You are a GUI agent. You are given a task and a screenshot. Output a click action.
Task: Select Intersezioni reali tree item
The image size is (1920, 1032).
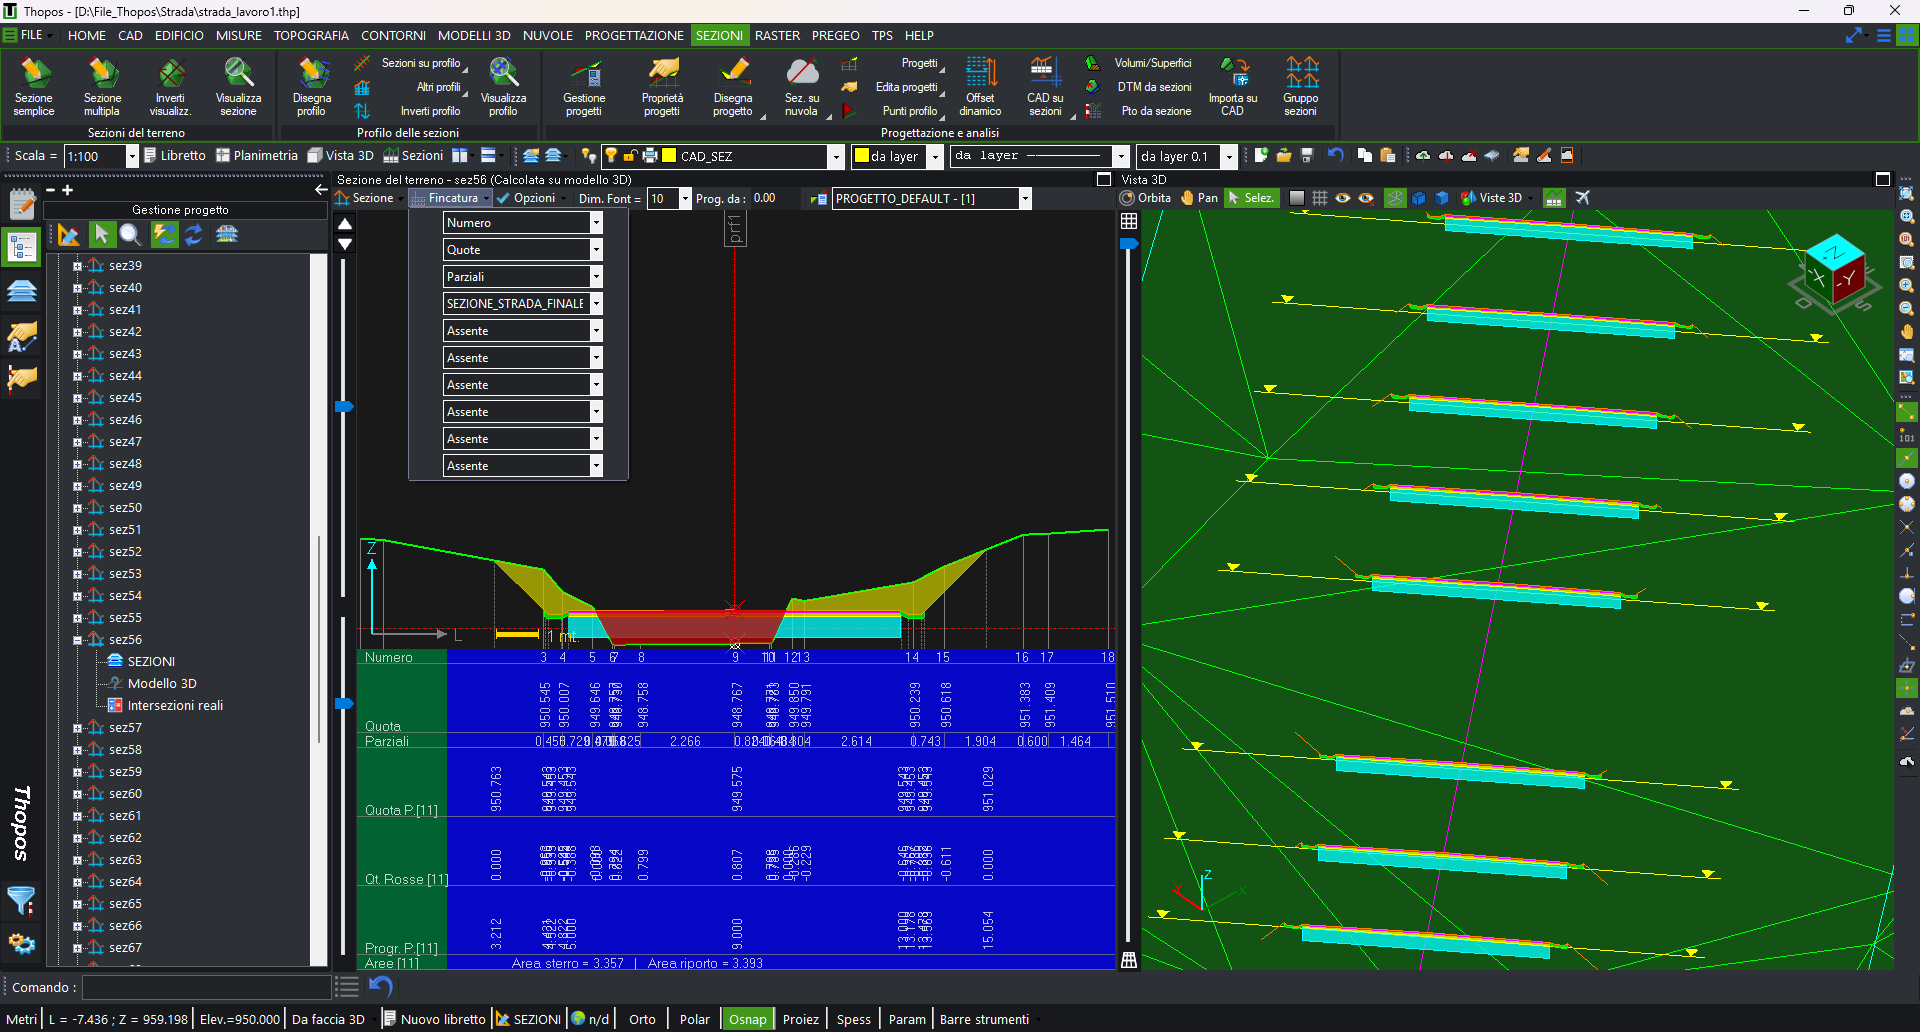pos(174,706)
